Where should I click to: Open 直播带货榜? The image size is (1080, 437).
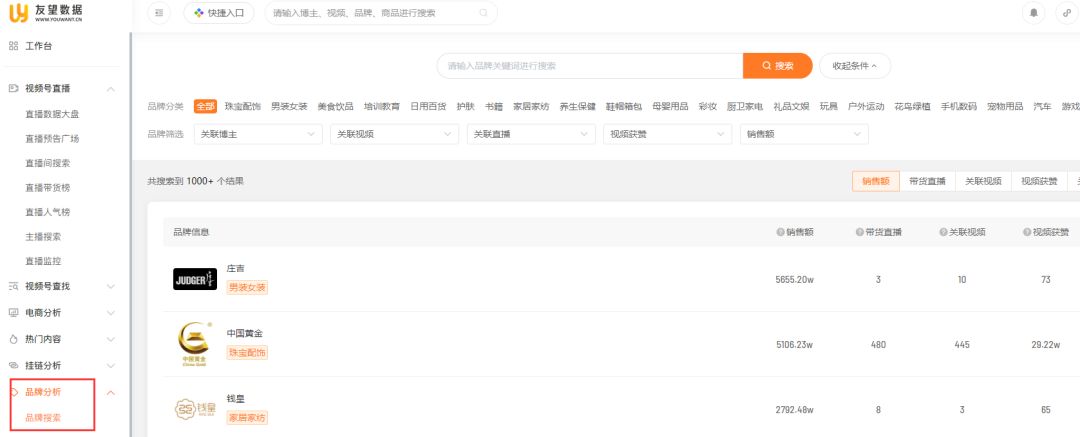pyautogui.click(x=48, y=187)
